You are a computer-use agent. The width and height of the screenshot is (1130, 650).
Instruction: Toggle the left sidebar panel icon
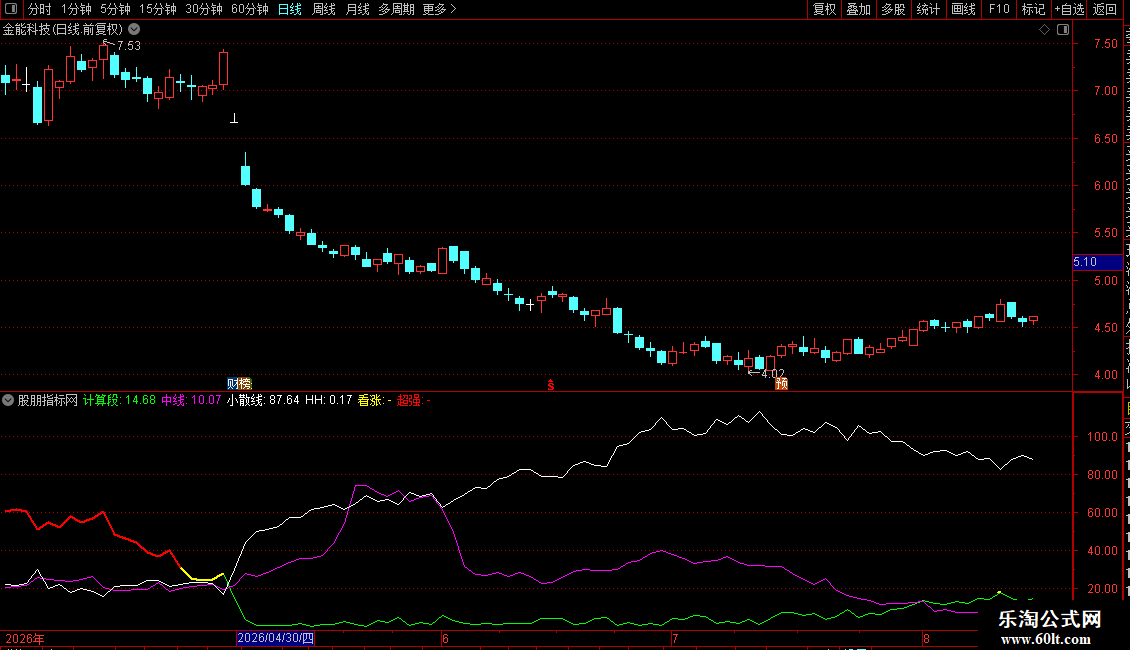[x=12, y=9]
